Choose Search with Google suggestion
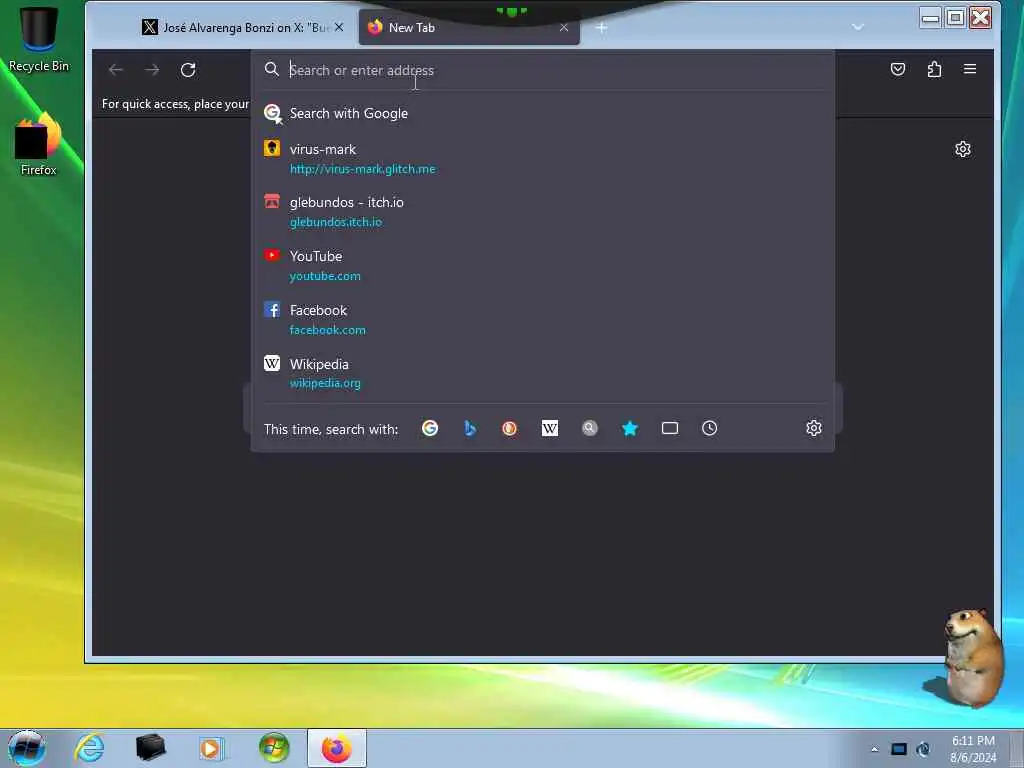 [542, 114]
